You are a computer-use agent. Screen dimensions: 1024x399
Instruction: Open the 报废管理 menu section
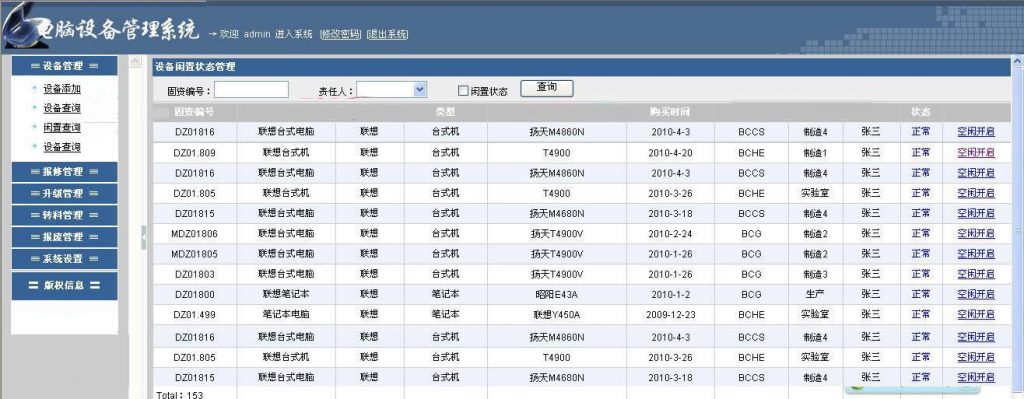point(64,236)
